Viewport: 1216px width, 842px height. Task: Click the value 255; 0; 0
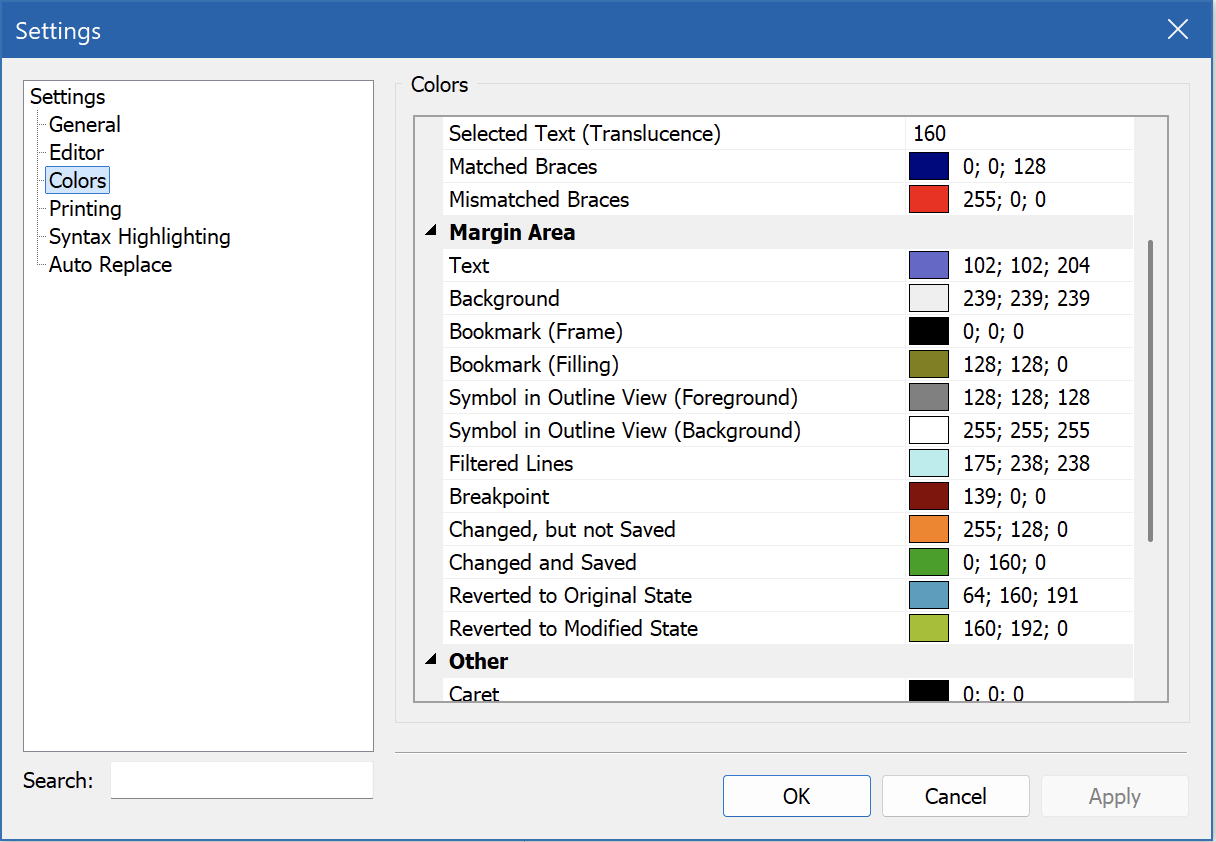(x=1004, y=199)
